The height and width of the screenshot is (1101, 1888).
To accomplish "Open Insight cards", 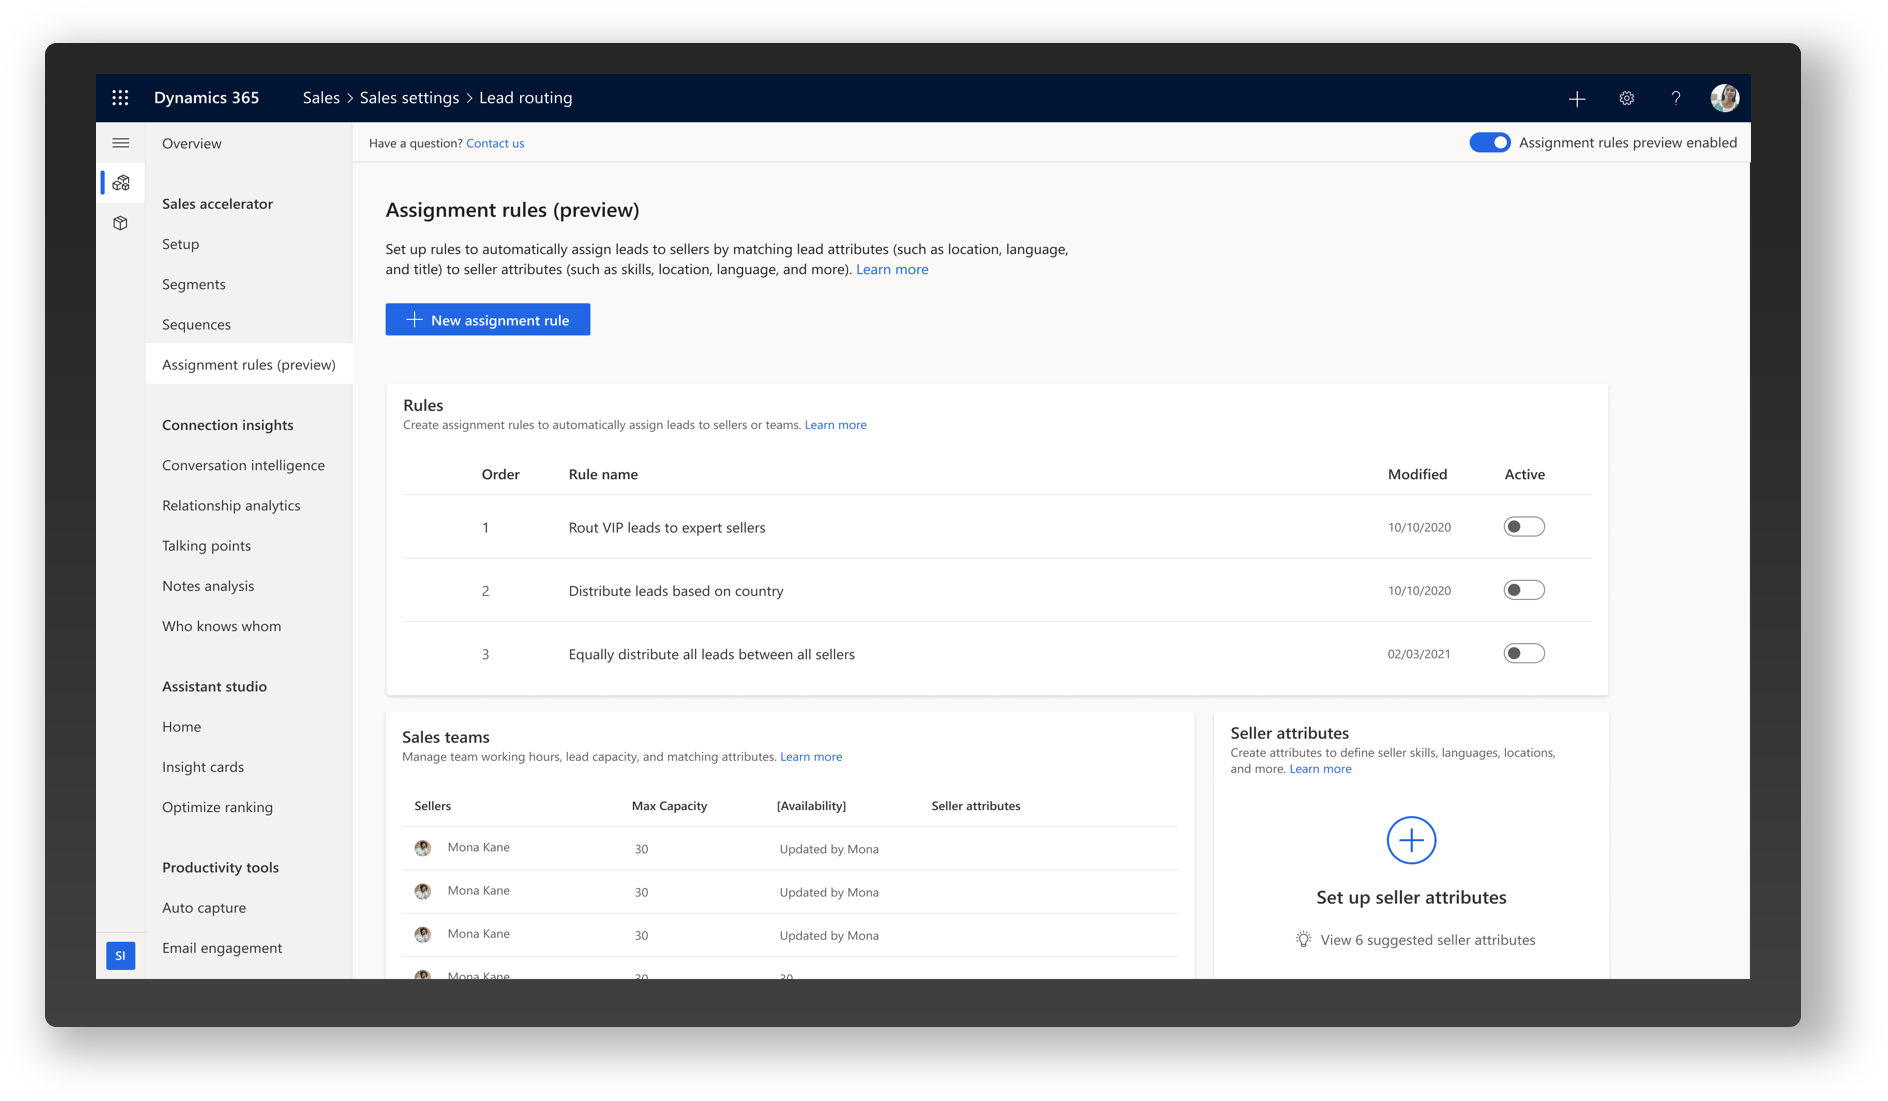I will [x=203, y=767].
